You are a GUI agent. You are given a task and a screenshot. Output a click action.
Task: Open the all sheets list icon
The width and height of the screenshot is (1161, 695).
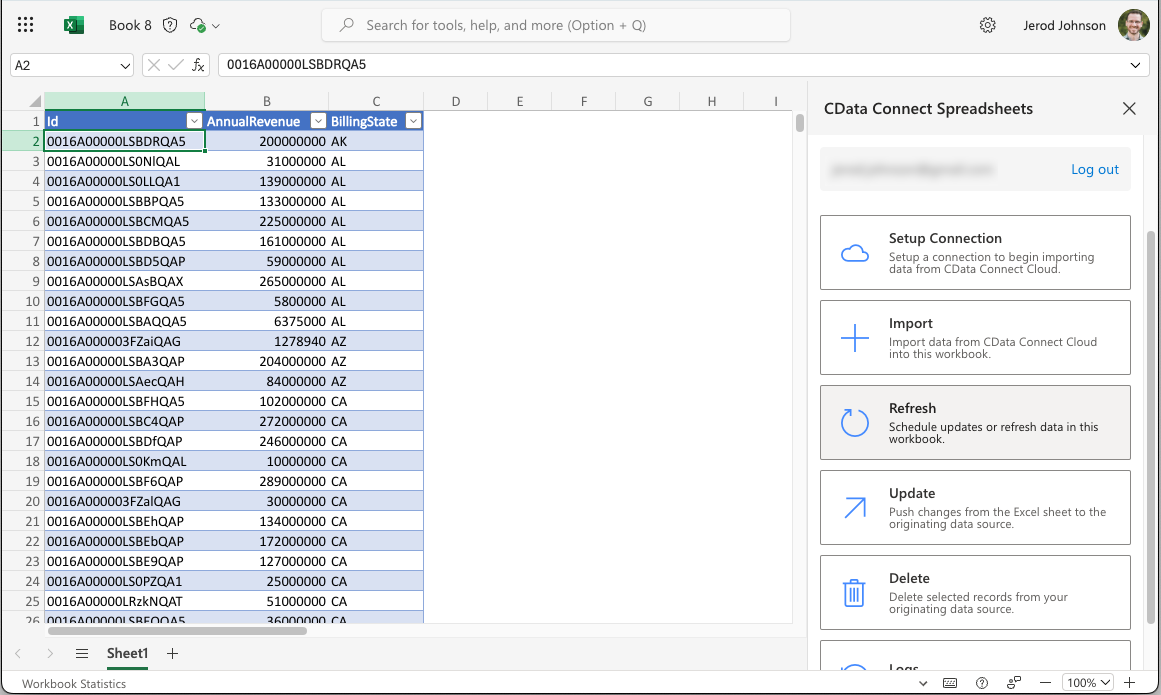tap(82, 653)
